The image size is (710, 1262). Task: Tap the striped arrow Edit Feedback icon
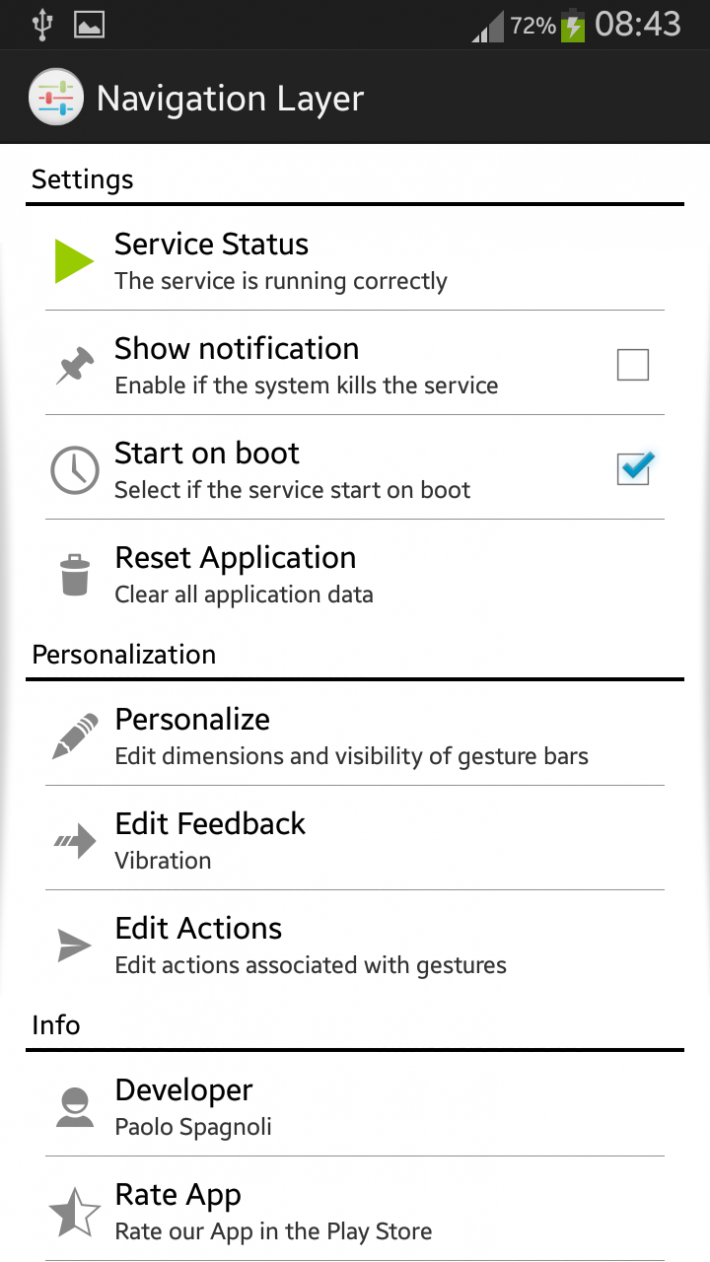click(74, 842)
